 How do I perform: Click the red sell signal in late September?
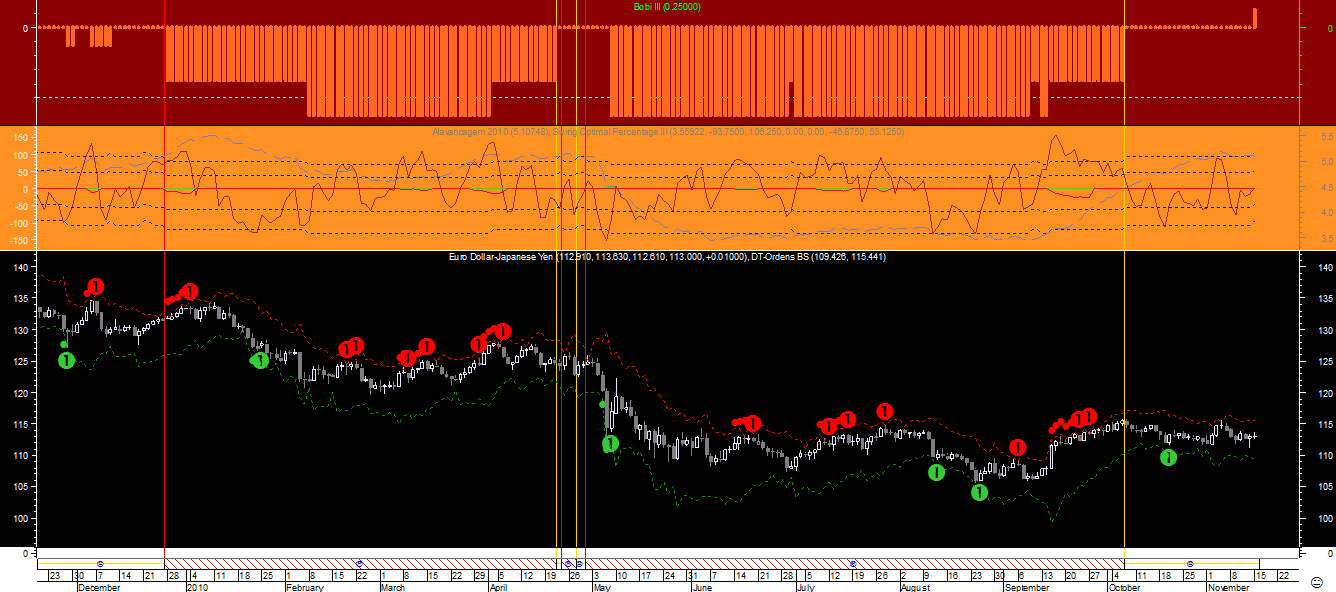coord(1088,416)
